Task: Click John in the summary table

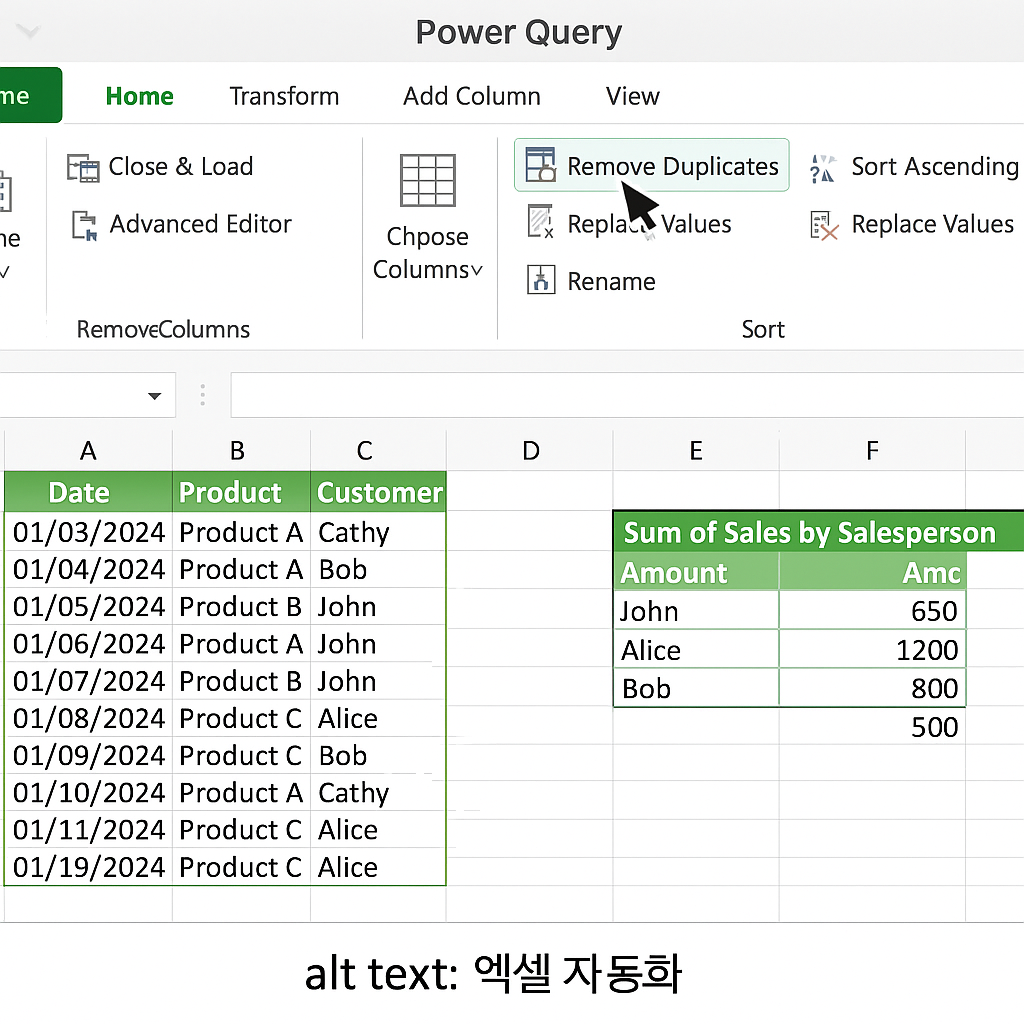Action: pyautogui.click(x=696, y=611)
